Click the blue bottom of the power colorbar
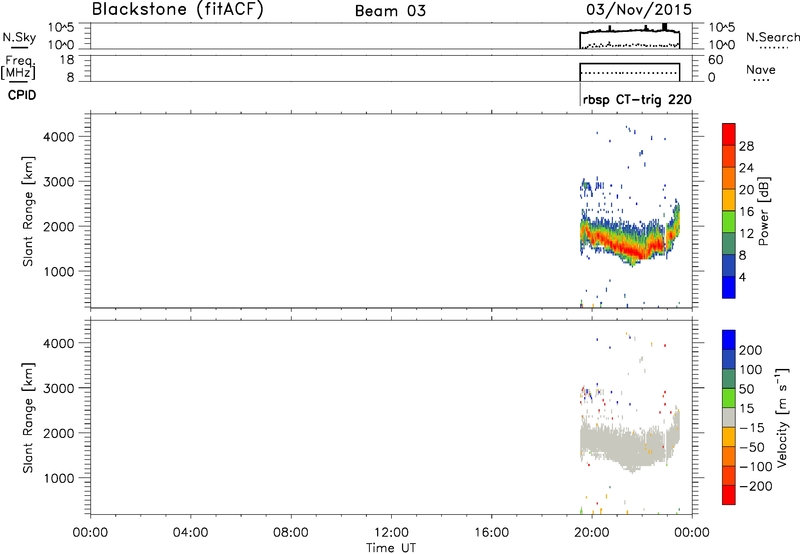This screenshot has height=554, width=800. [x=729, y=287]
